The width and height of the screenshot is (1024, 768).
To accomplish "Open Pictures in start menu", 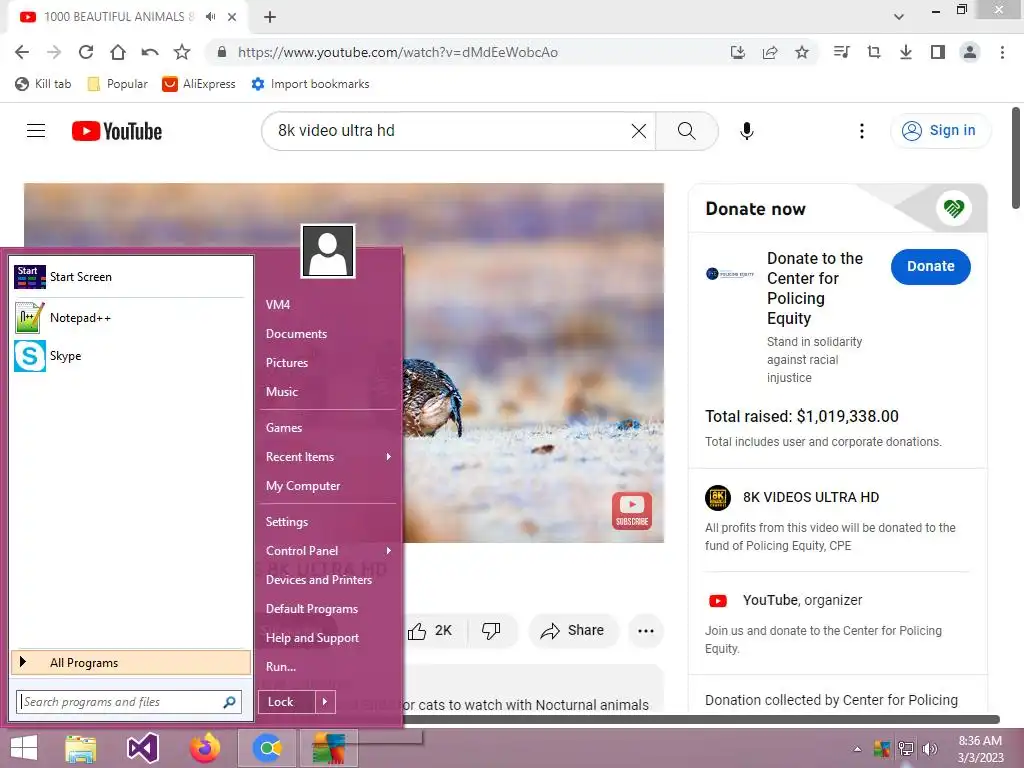I will pos(287,363).
